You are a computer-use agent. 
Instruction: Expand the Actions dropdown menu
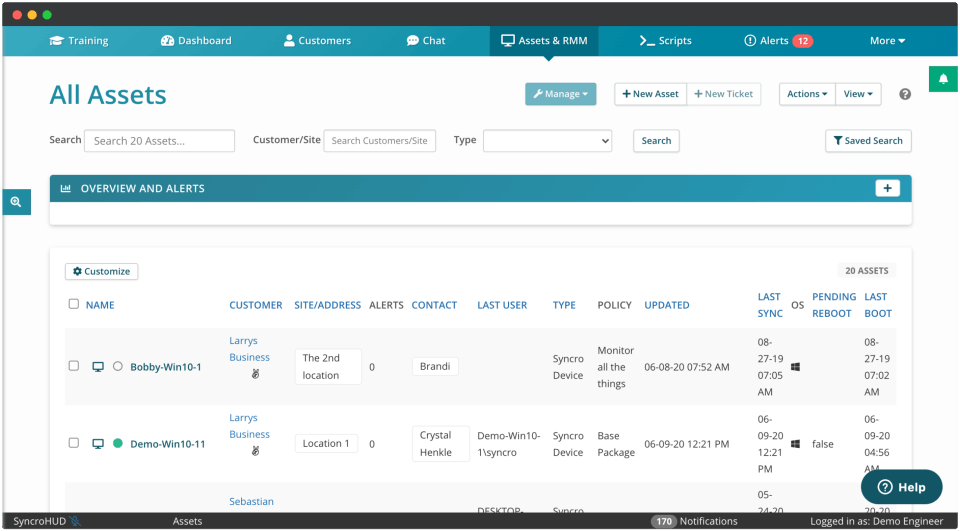pos(807,94)
